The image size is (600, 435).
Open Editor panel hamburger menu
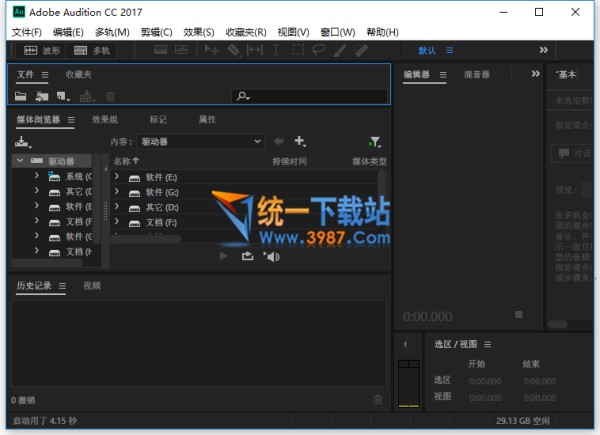point(443,75)
